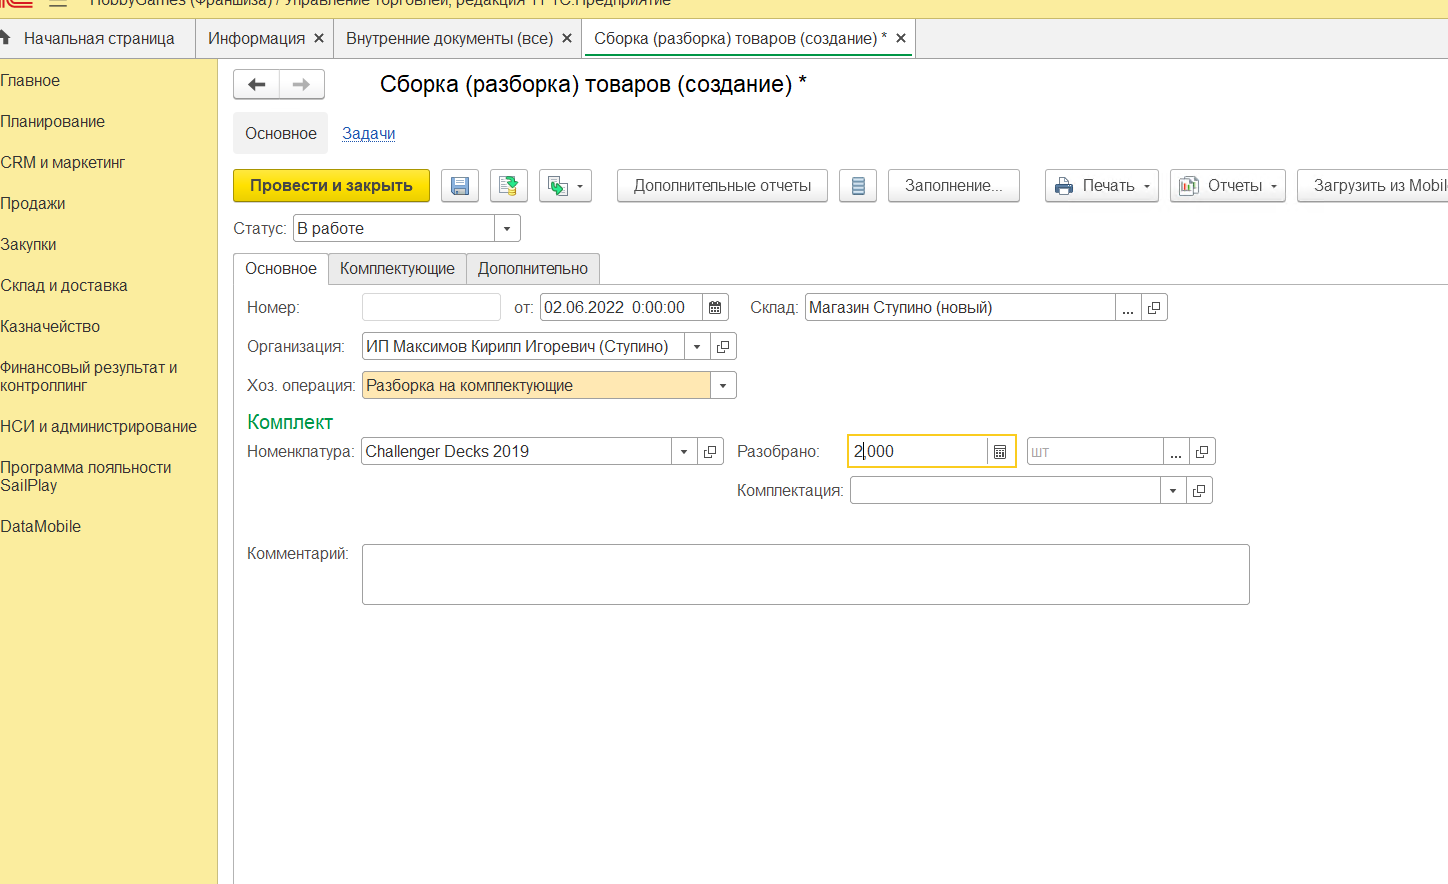Open calculator in Разобрано field
Screen dimensions: 1448x884
(1000, 452)
